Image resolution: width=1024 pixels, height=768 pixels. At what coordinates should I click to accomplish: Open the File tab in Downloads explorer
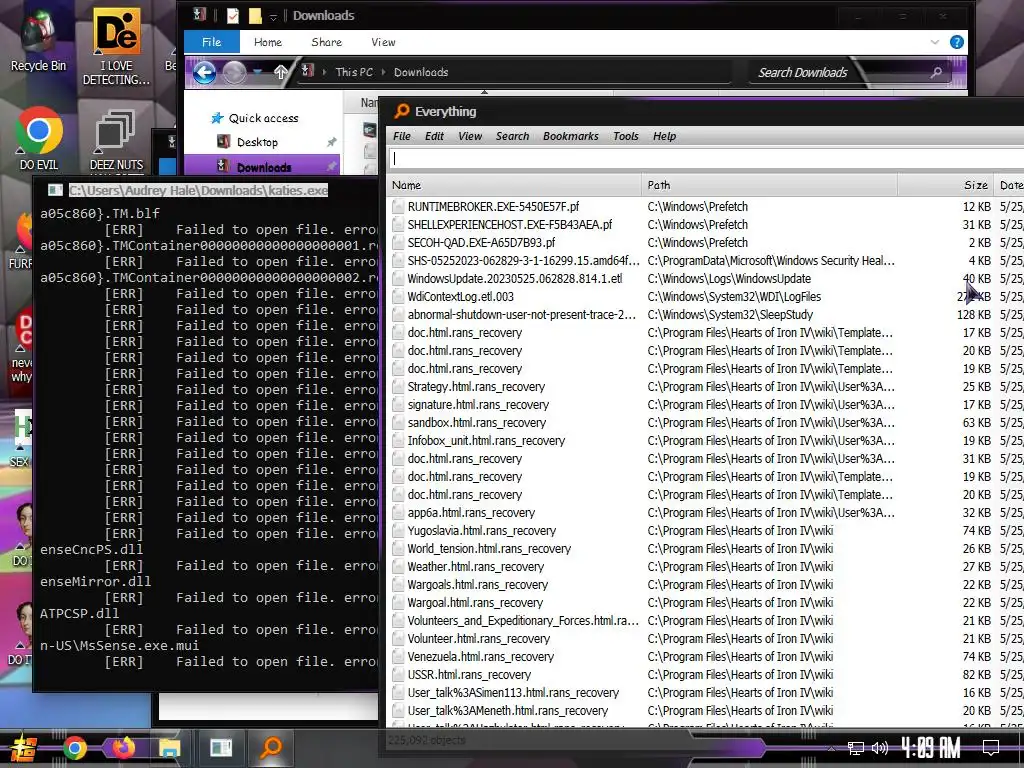[212, 42]
